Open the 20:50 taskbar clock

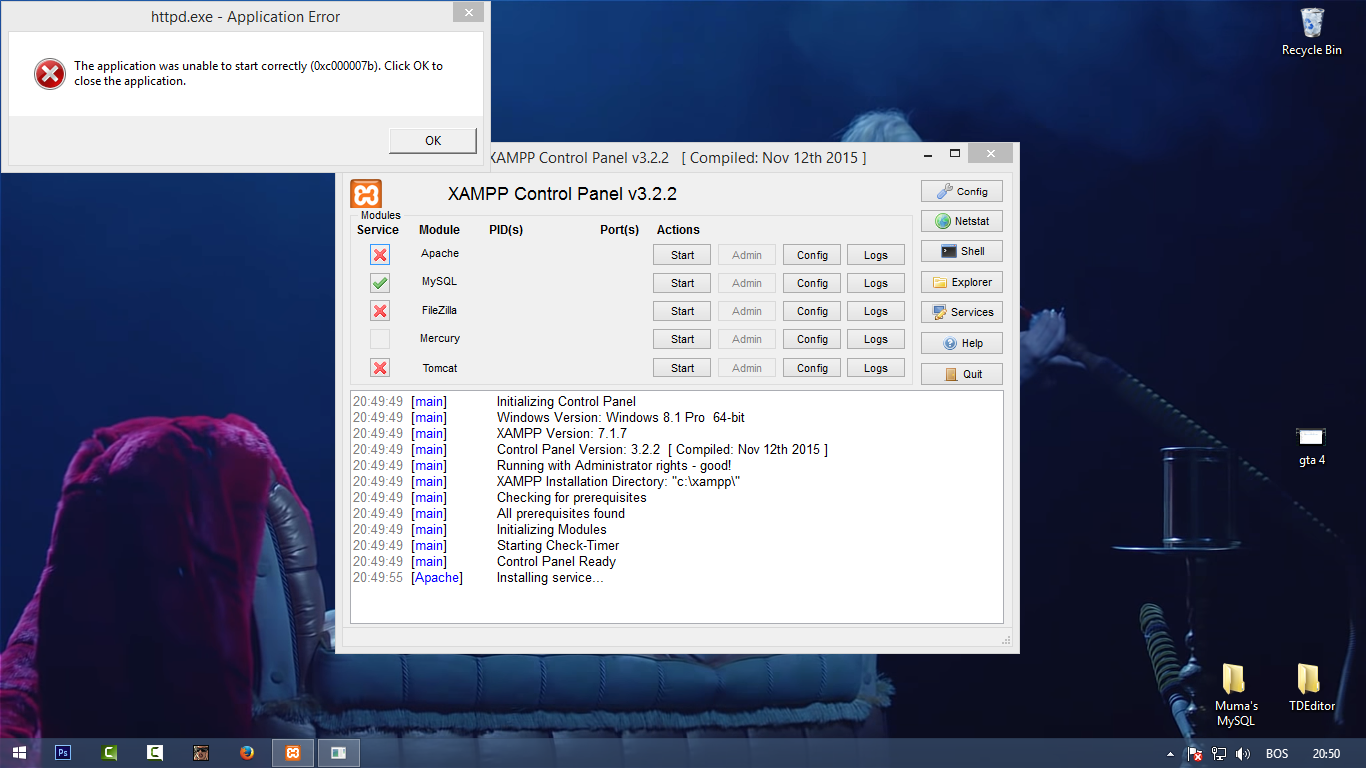[x=1326, y=754]
